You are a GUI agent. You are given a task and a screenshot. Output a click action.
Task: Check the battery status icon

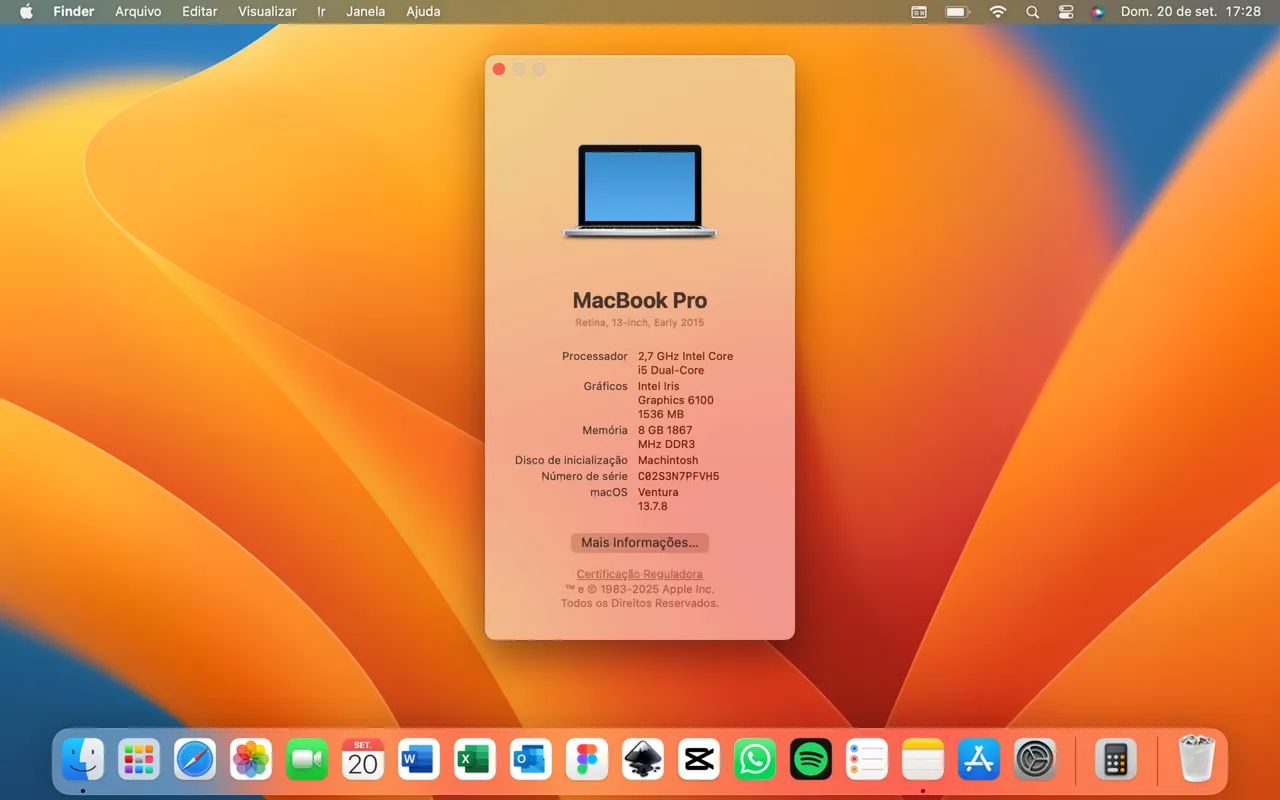pyautogui.click(x=958, y=12)
